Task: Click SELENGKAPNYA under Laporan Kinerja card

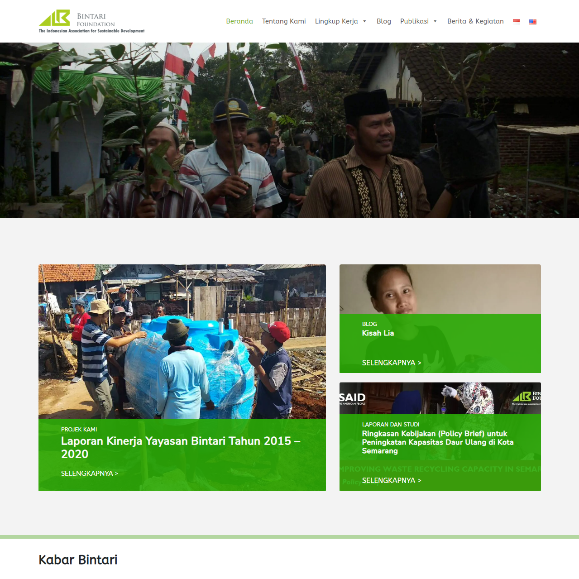Action: point(89,473)
